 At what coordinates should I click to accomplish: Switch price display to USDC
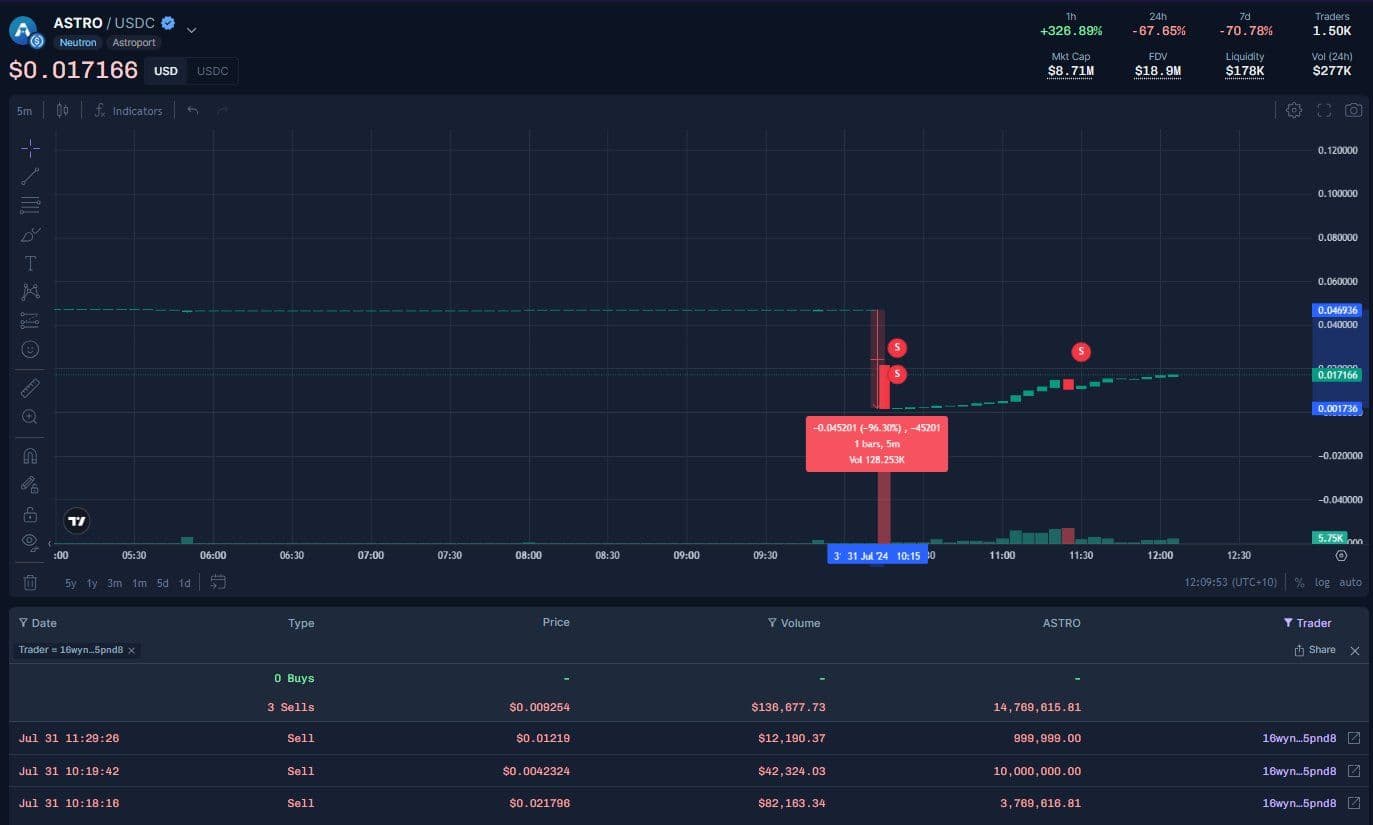[x=212, y=71]
